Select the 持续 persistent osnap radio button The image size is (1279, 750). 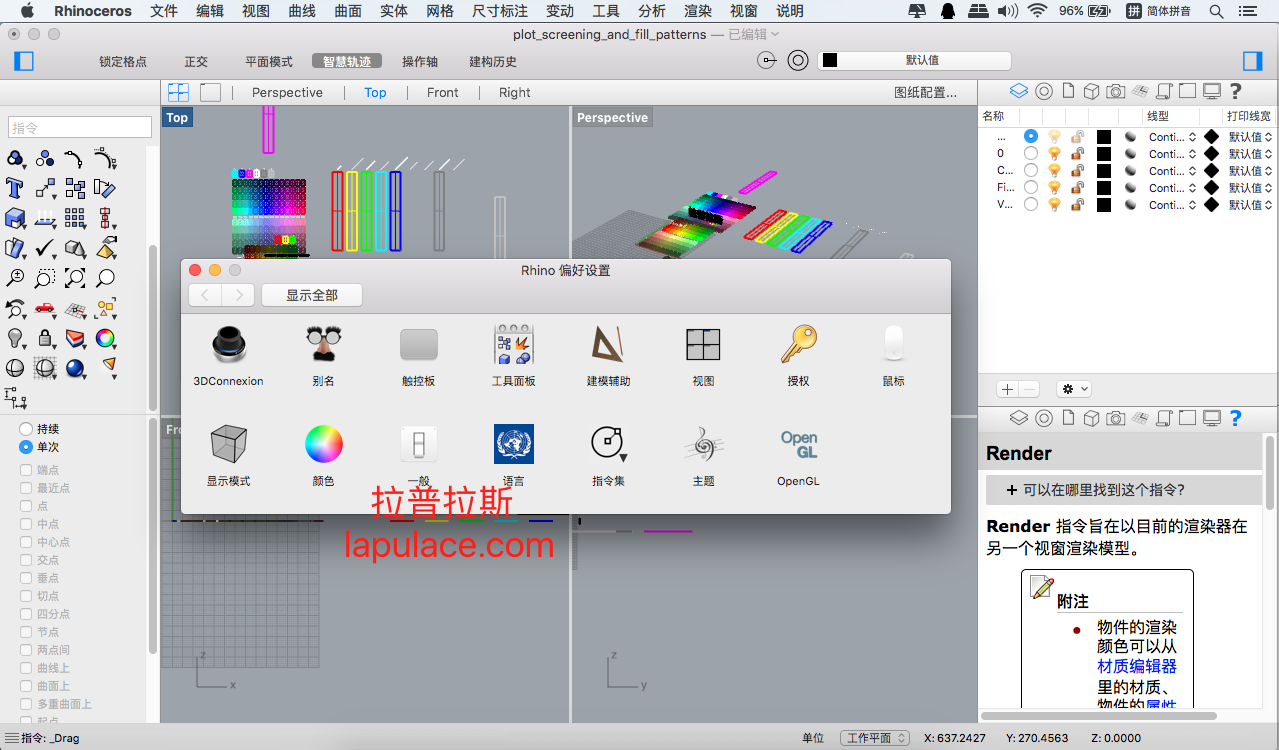click(x=26, y=429)
